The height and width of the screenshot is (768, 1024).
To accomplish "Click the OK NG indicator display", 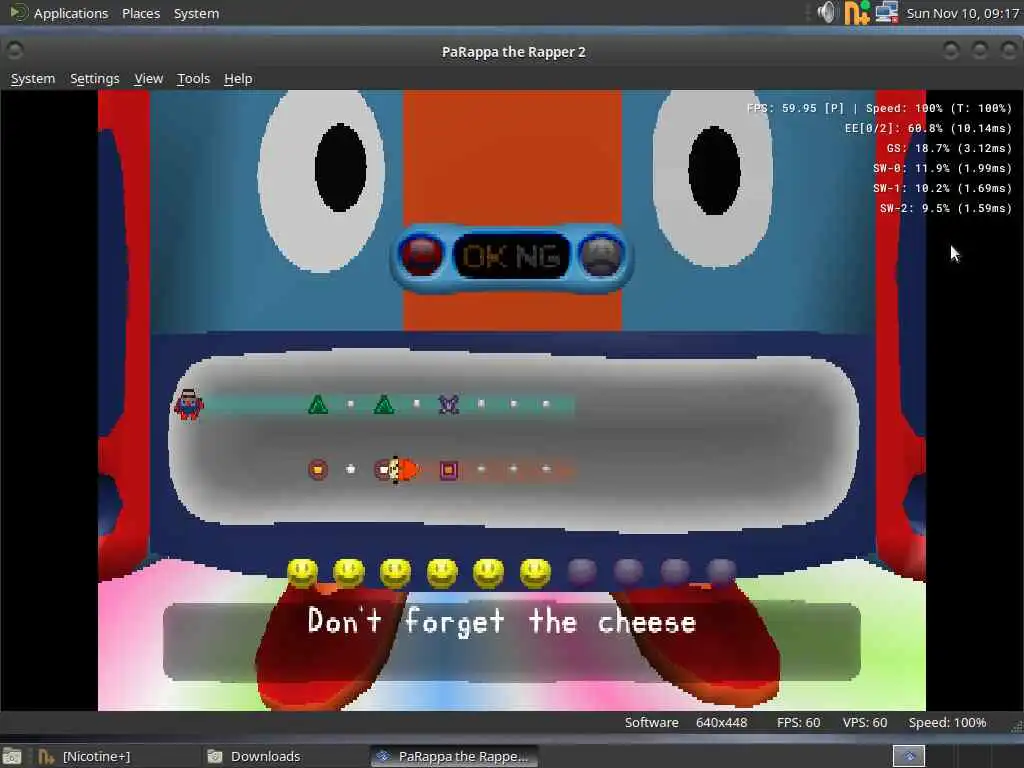I will coord(511,256).
